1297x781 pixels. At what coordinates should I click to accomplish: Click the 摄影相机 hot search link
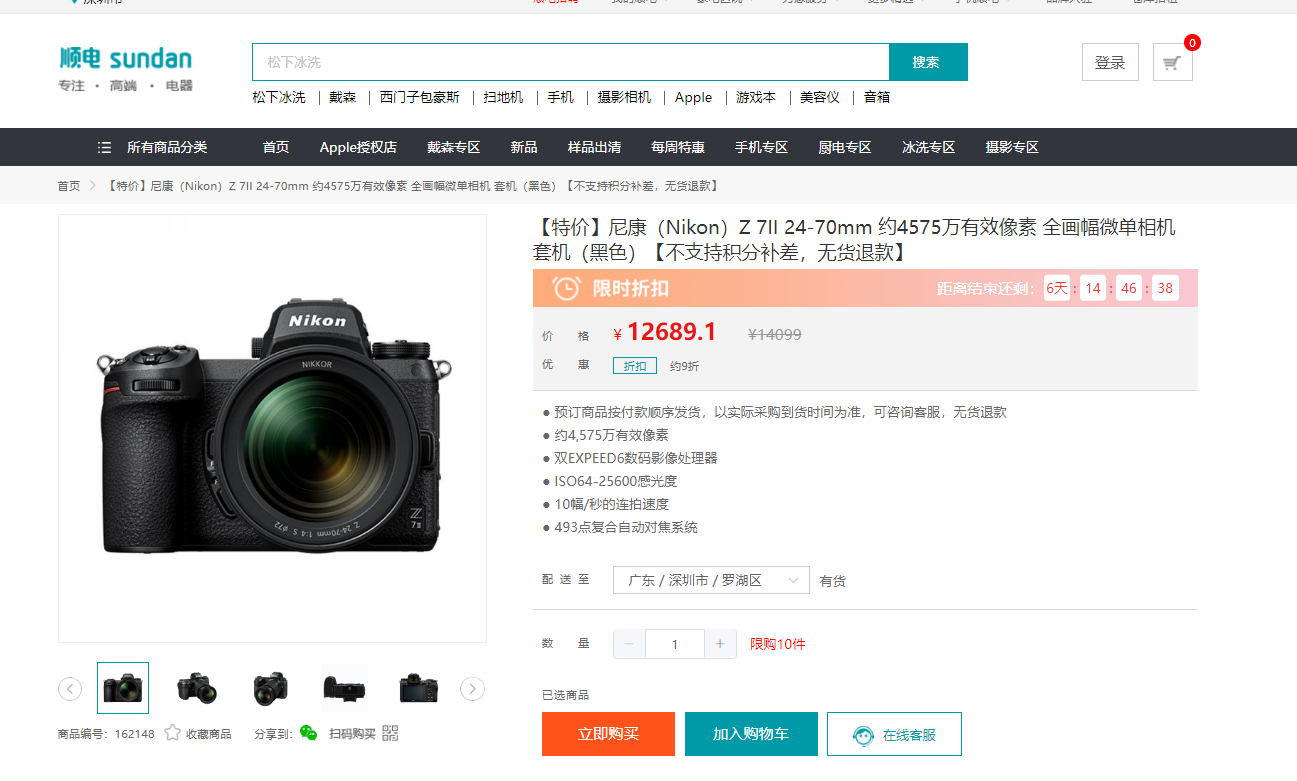[624, 97]
